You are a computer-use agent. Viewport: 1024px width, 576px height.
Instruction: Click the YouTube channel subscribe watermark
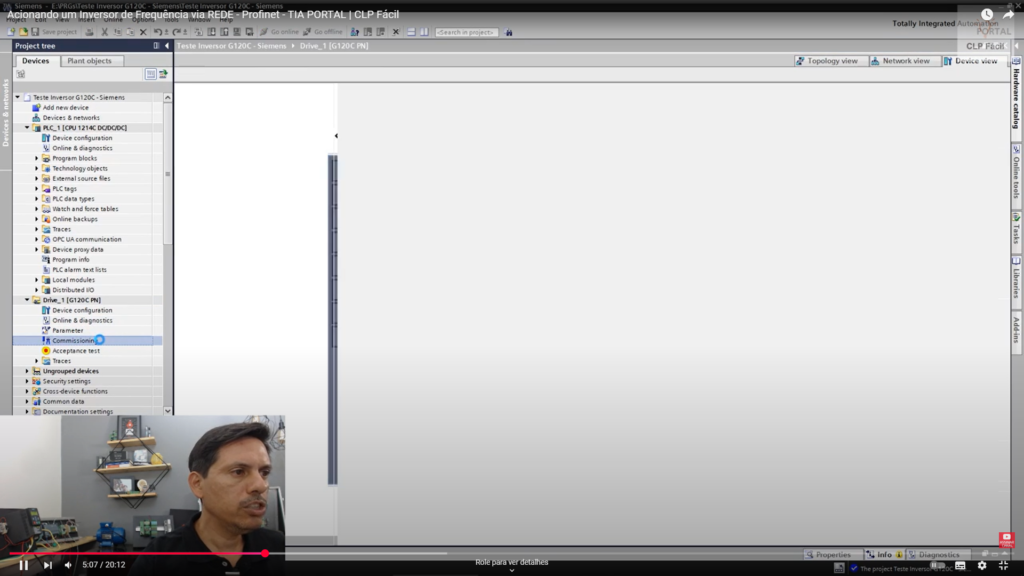point(1006,539)
